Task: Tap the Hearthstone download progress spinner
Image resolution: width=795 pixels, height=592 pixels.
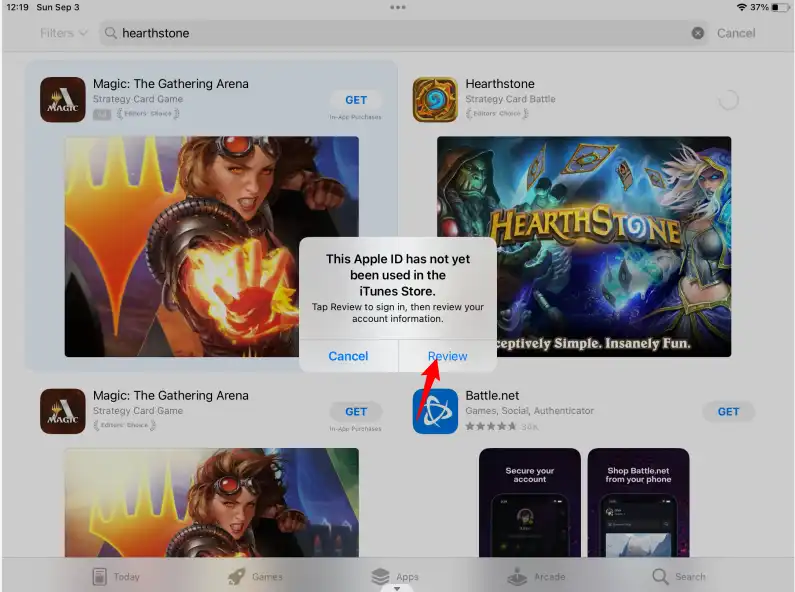Action: tap(728, 100)
